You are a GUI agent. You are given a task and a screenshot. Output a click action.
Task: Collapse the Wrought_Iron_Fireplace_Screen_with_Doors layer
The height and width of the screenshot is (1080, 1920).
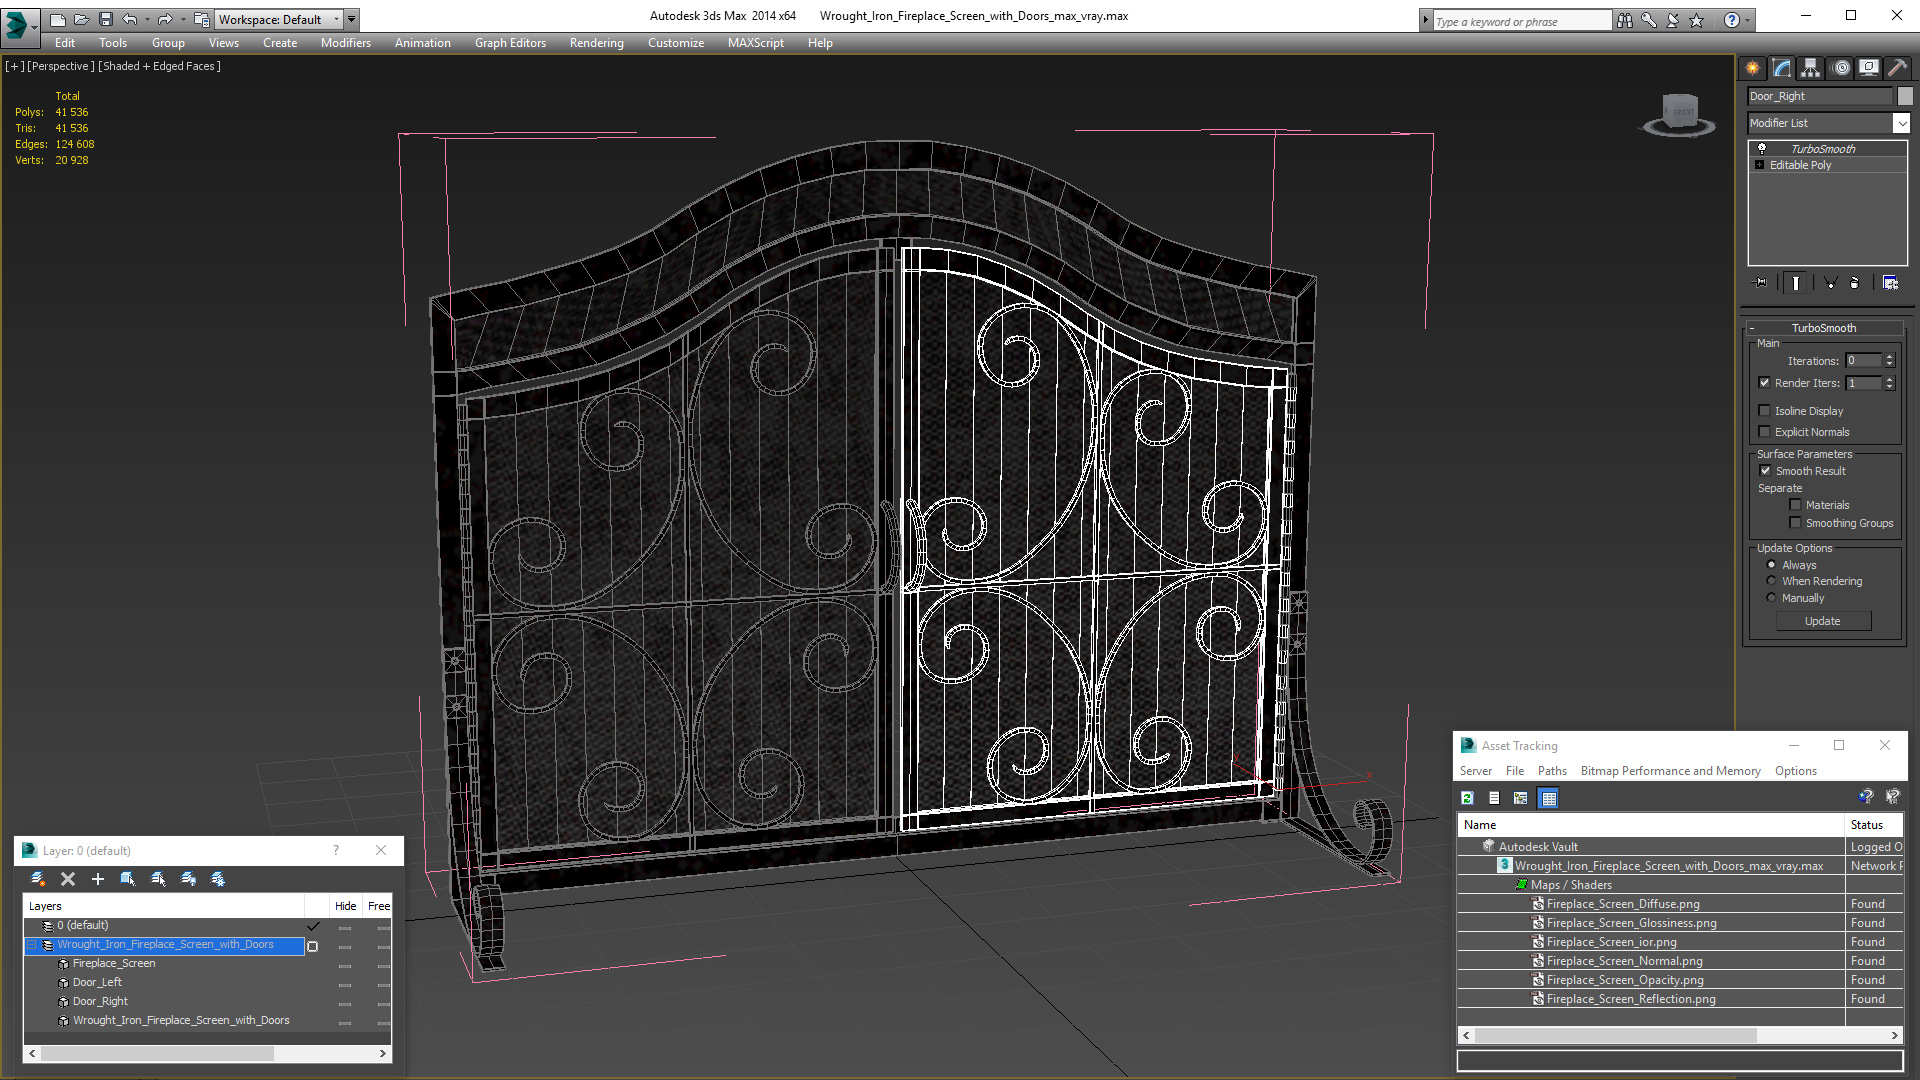pyautogui.click(x=31, y=945)
